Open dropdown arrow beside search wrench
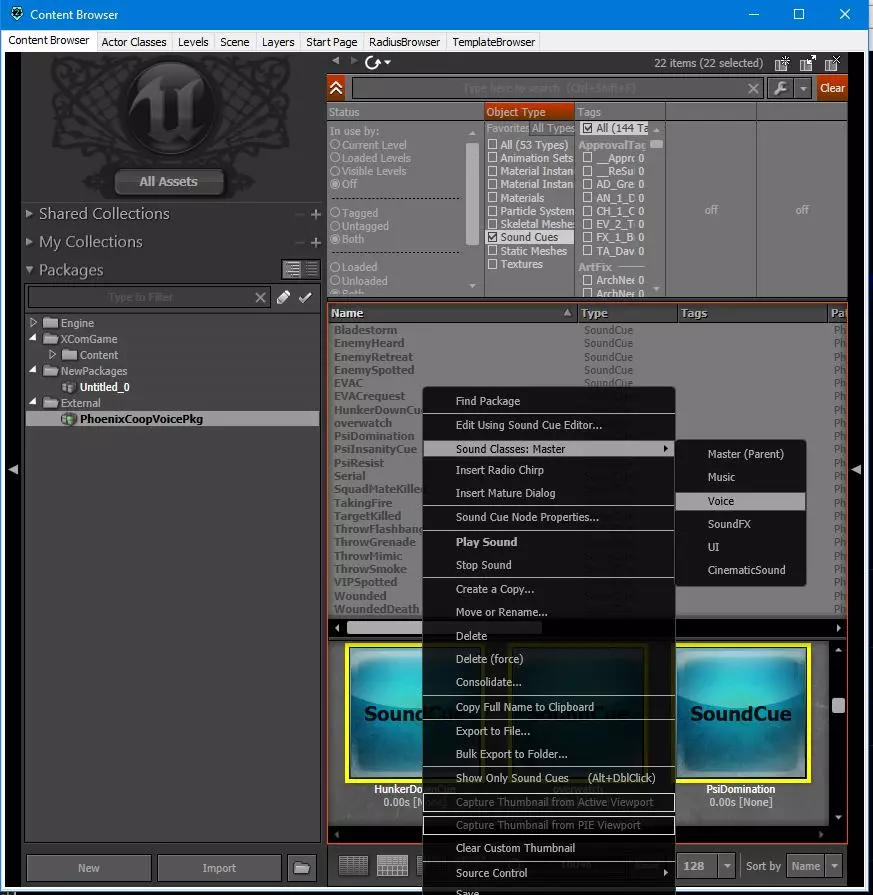This screenshot has width=873, height=895. tap(803, 88)
